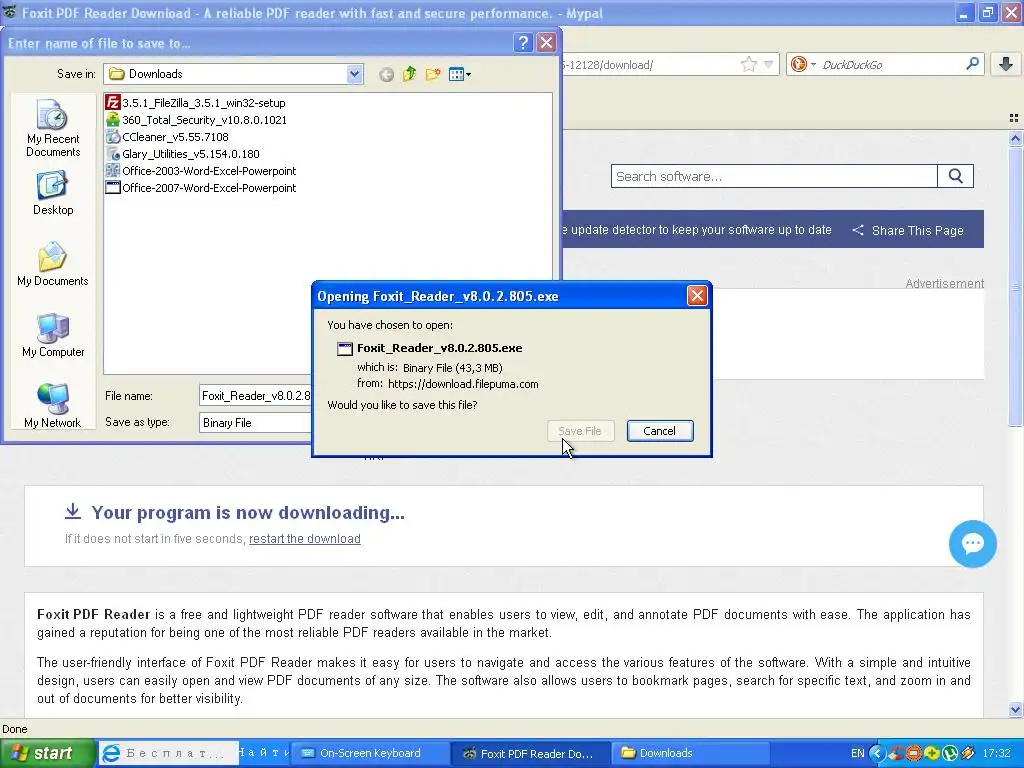Switch to On-Screen Keyboard taskbar item
Image resolution: width=1024 pixels, height=768 pixels.
[x=369, y=753]
